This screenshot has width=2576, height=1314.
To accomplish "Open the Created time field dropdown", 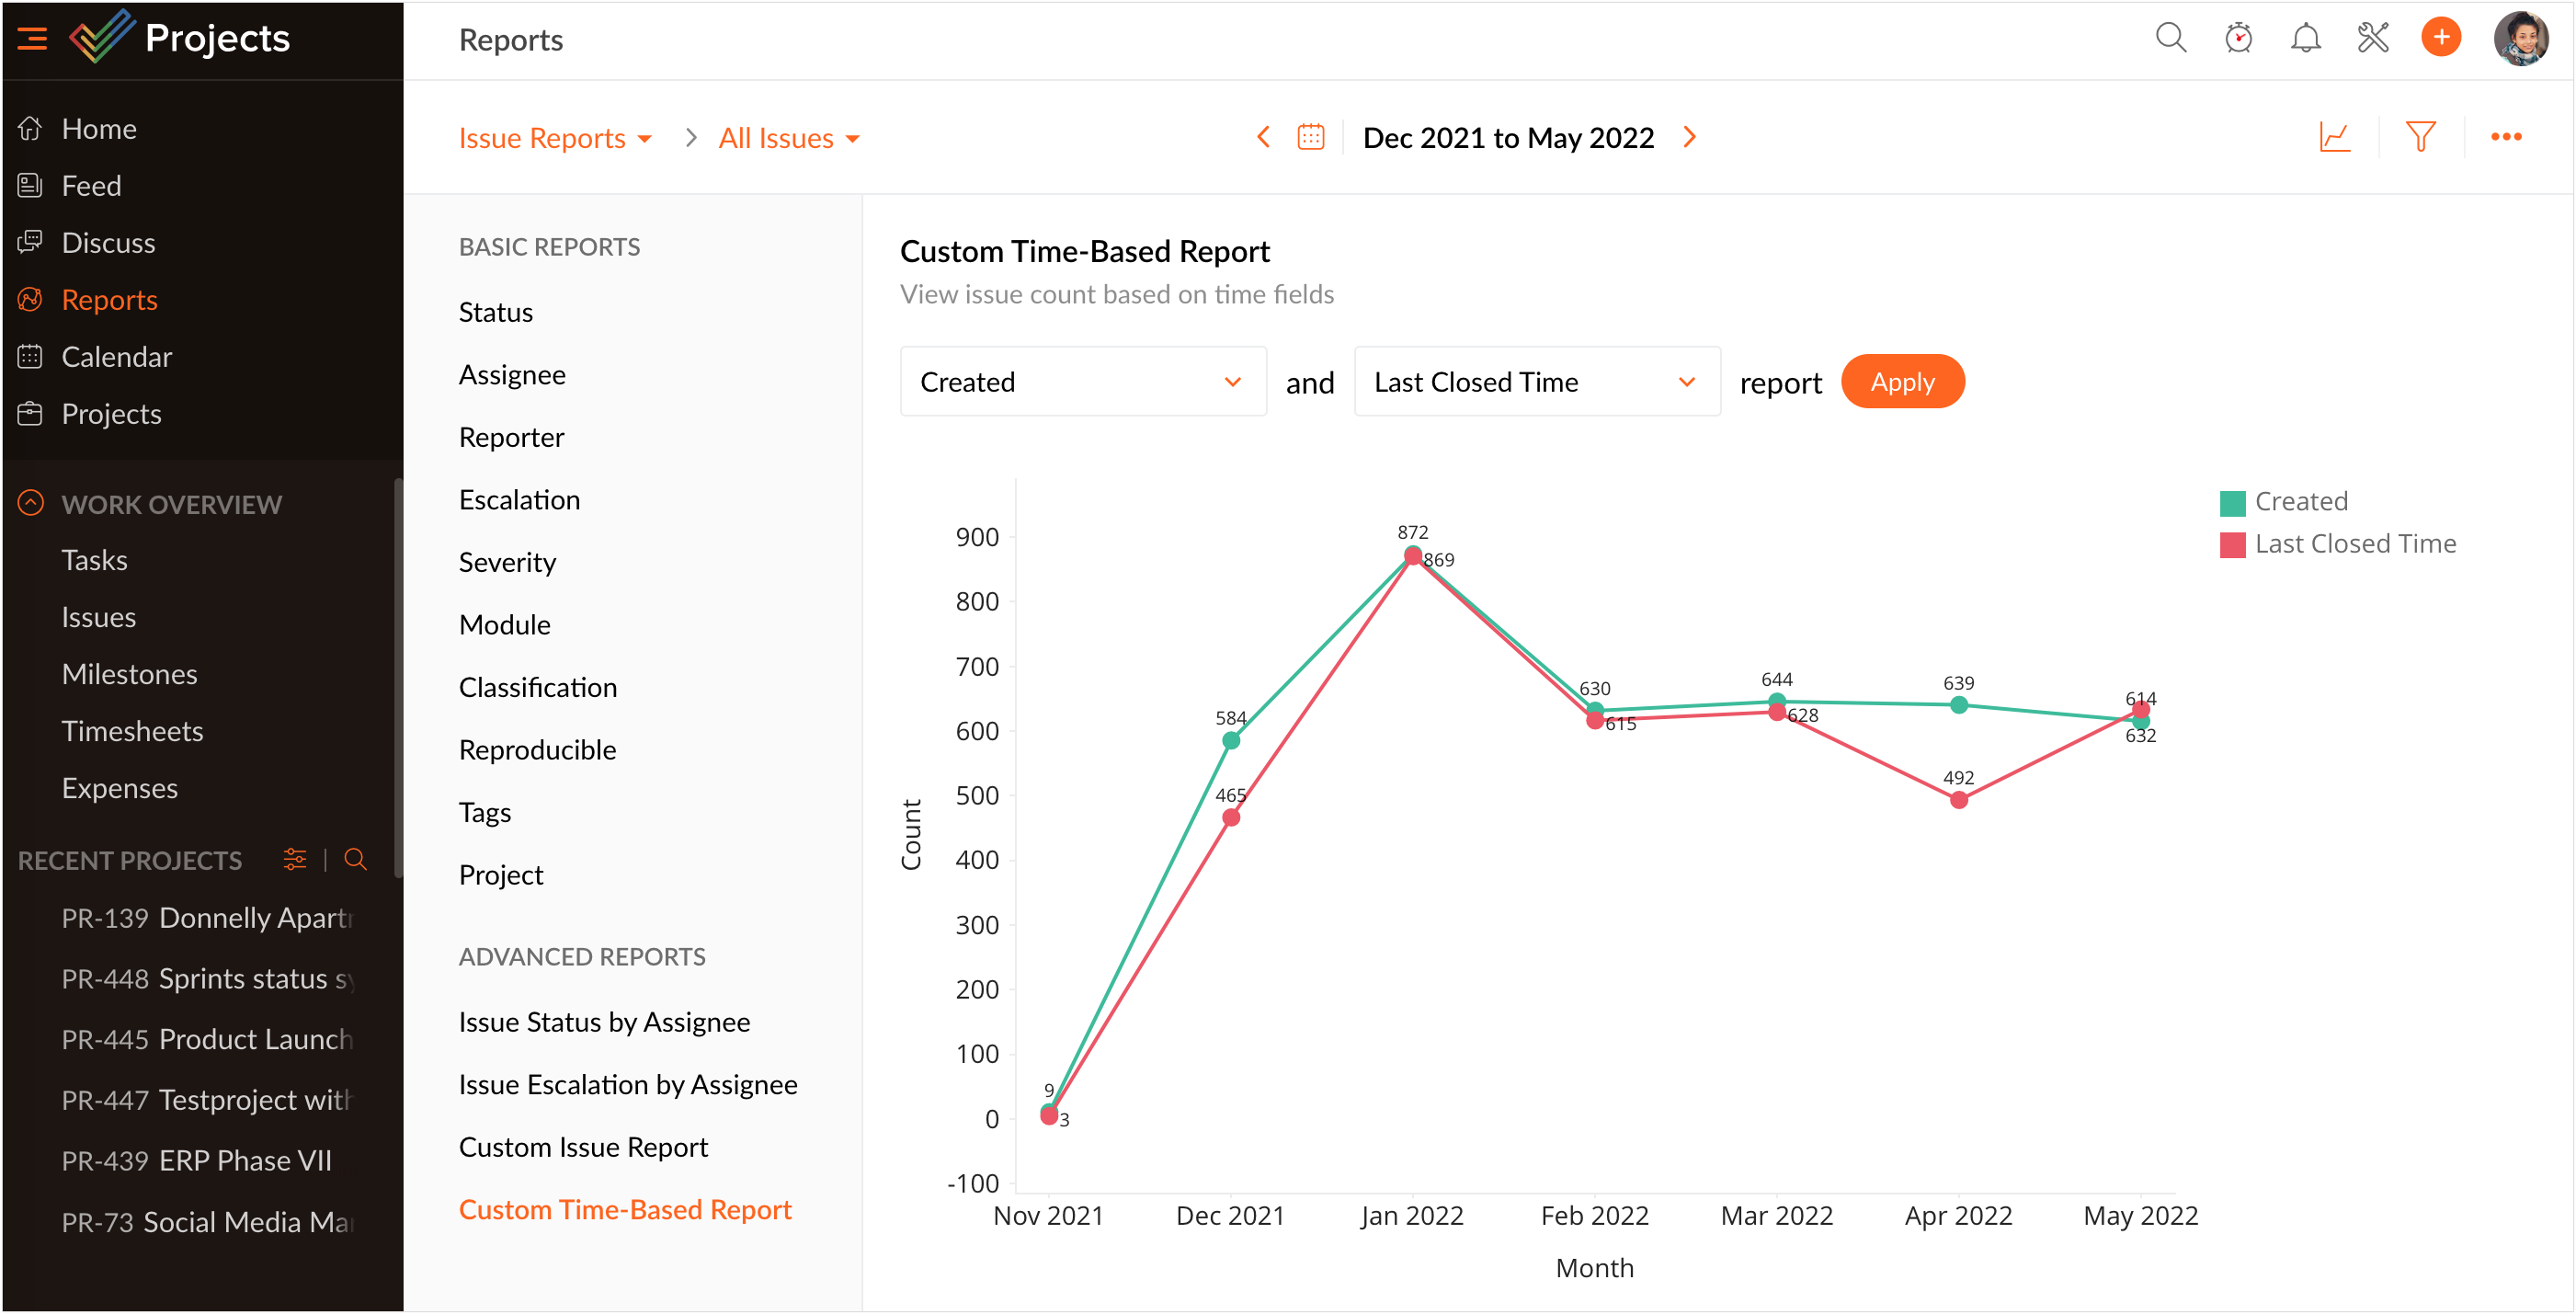I will coord(1082,382).
